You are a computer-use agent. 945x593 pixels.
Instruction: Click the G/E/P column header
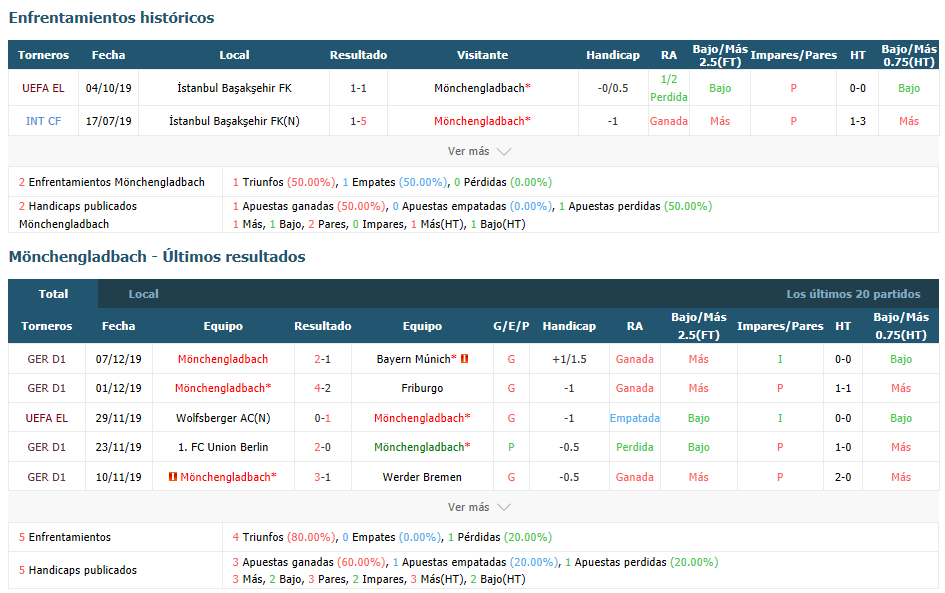click(x=511, y=326)
